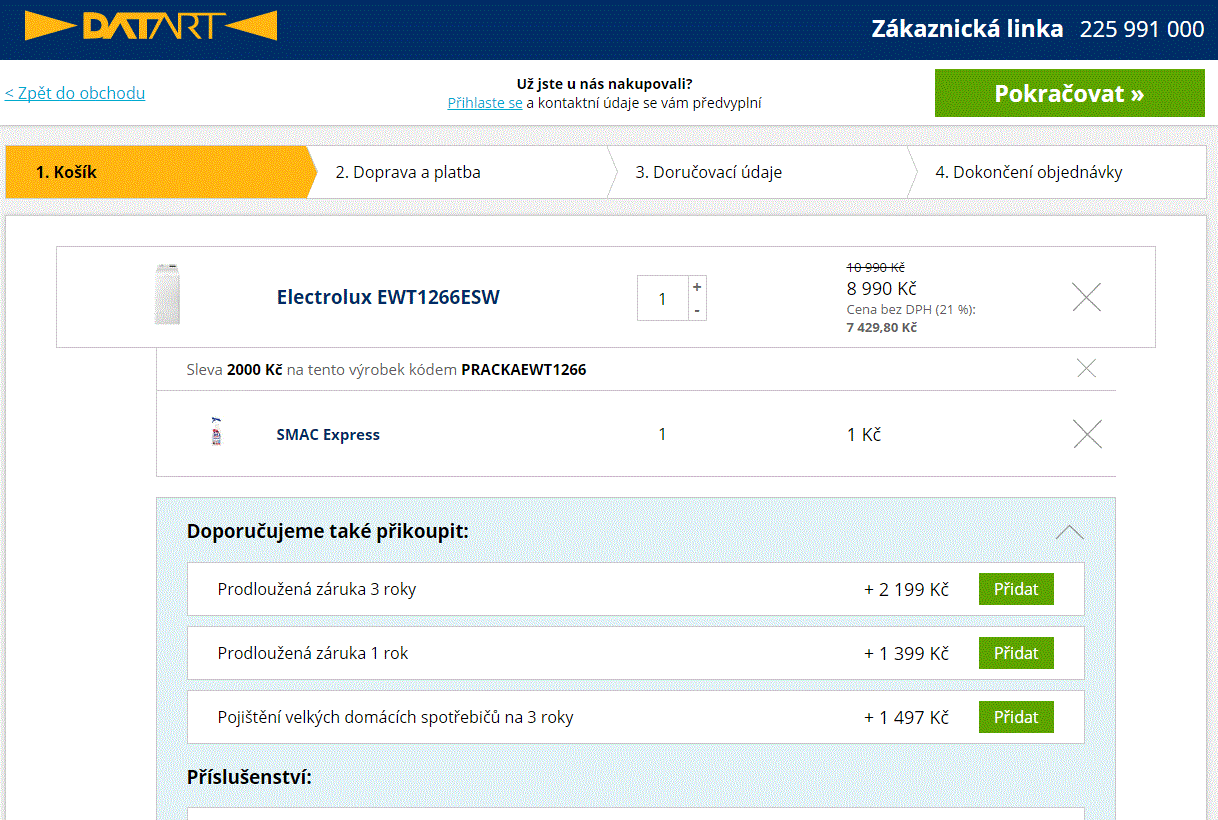Remove SMAC Express from cart
1218x820 pixels.
tap(1087, 434)
